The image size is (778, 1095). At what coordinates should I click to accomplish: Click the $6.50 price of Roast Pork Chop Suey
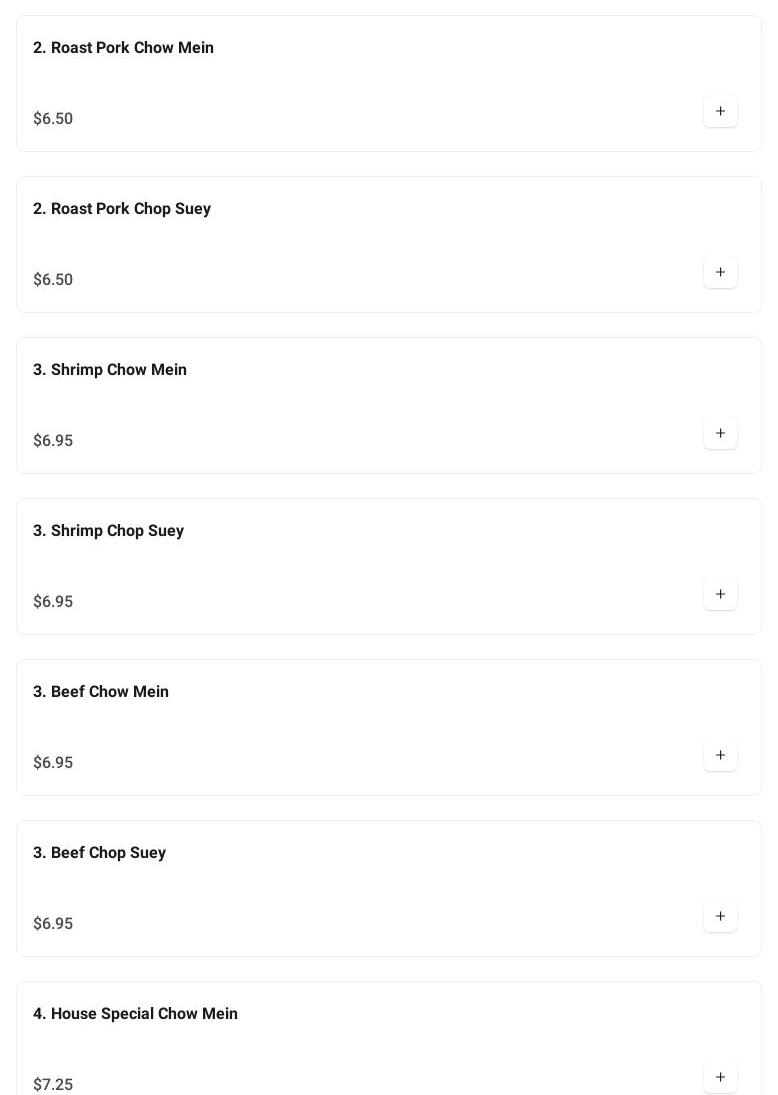(53, 280)
